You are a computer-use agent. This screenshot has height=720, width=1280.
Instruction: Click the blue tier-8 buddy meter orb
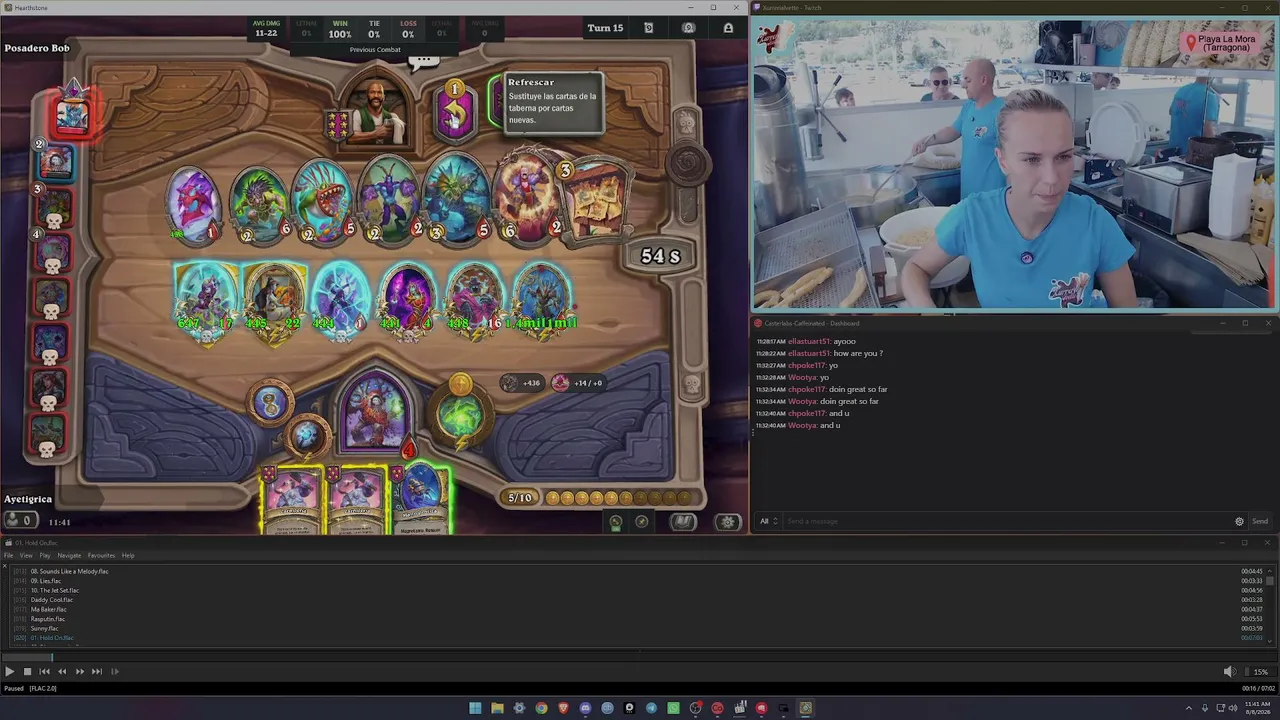269,403
